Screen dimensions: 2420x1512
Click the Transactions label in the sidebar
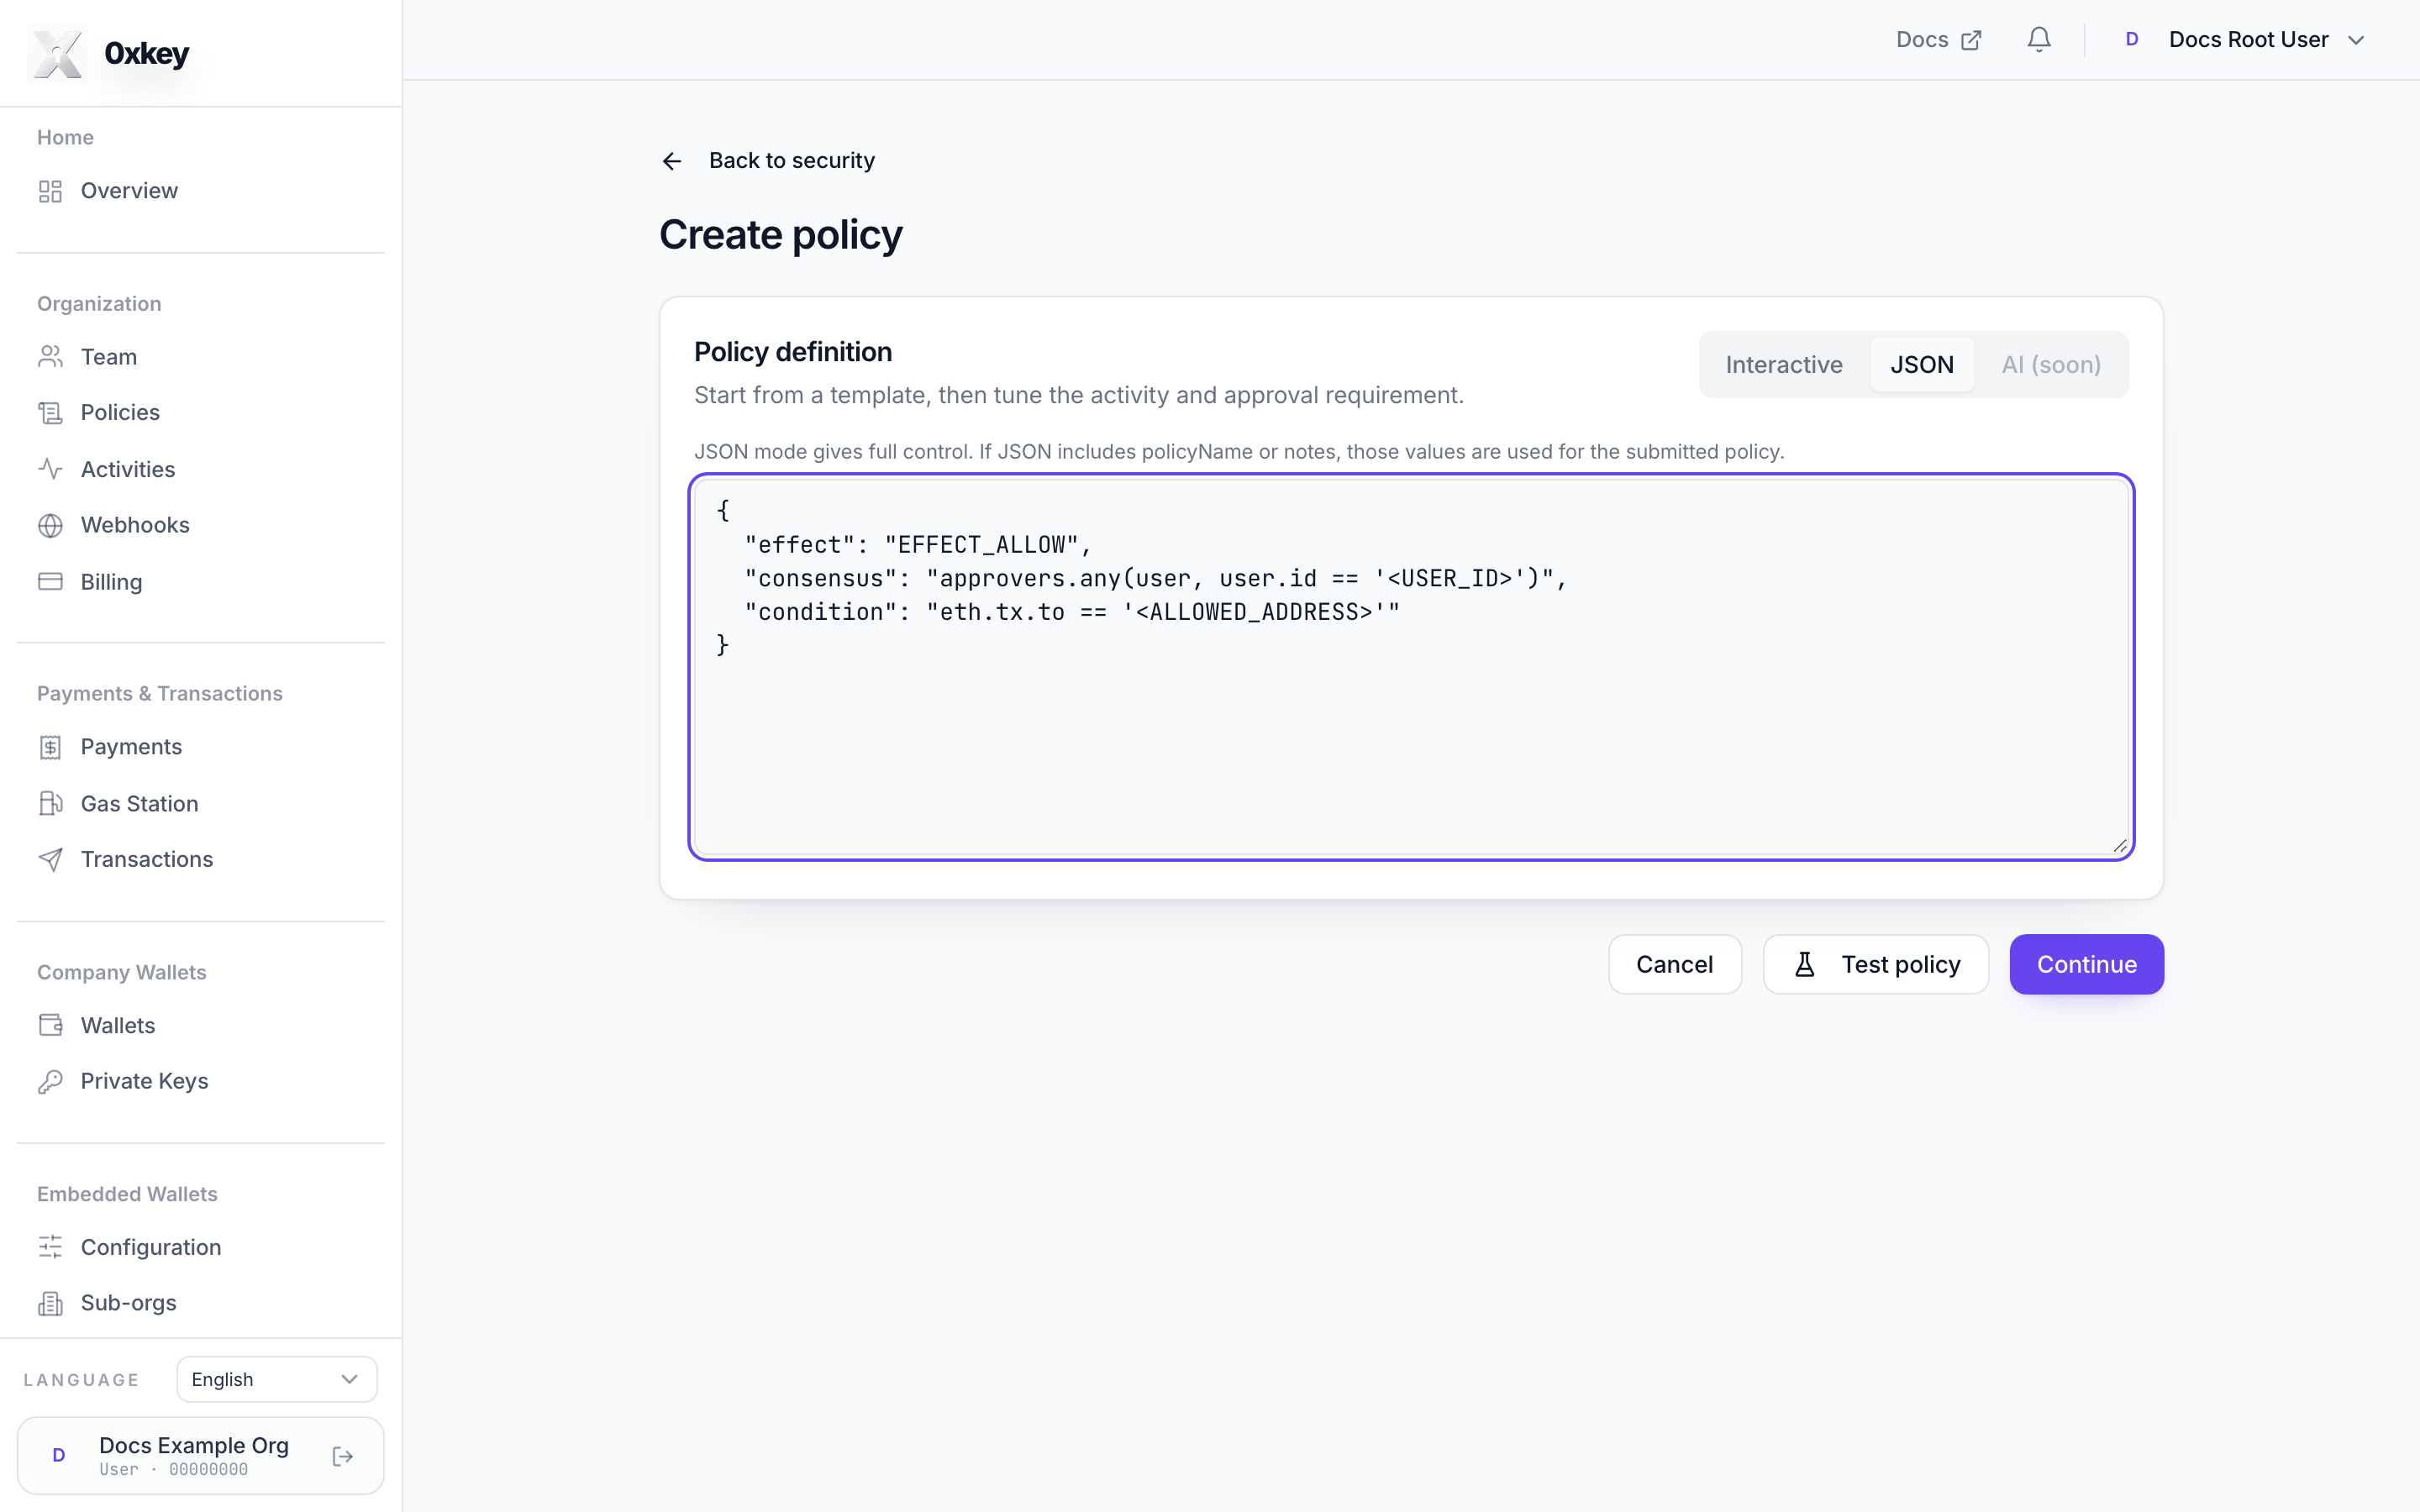click(147, 859)
